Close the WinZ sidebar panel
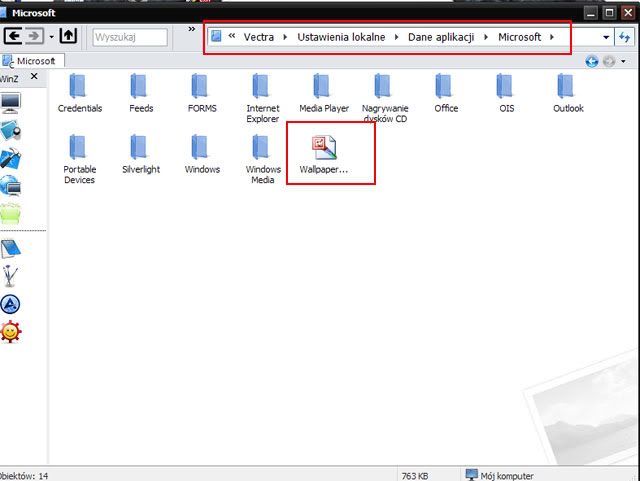Image resolution: width=640 pixels, height=481 pixels. click(33, 76)
